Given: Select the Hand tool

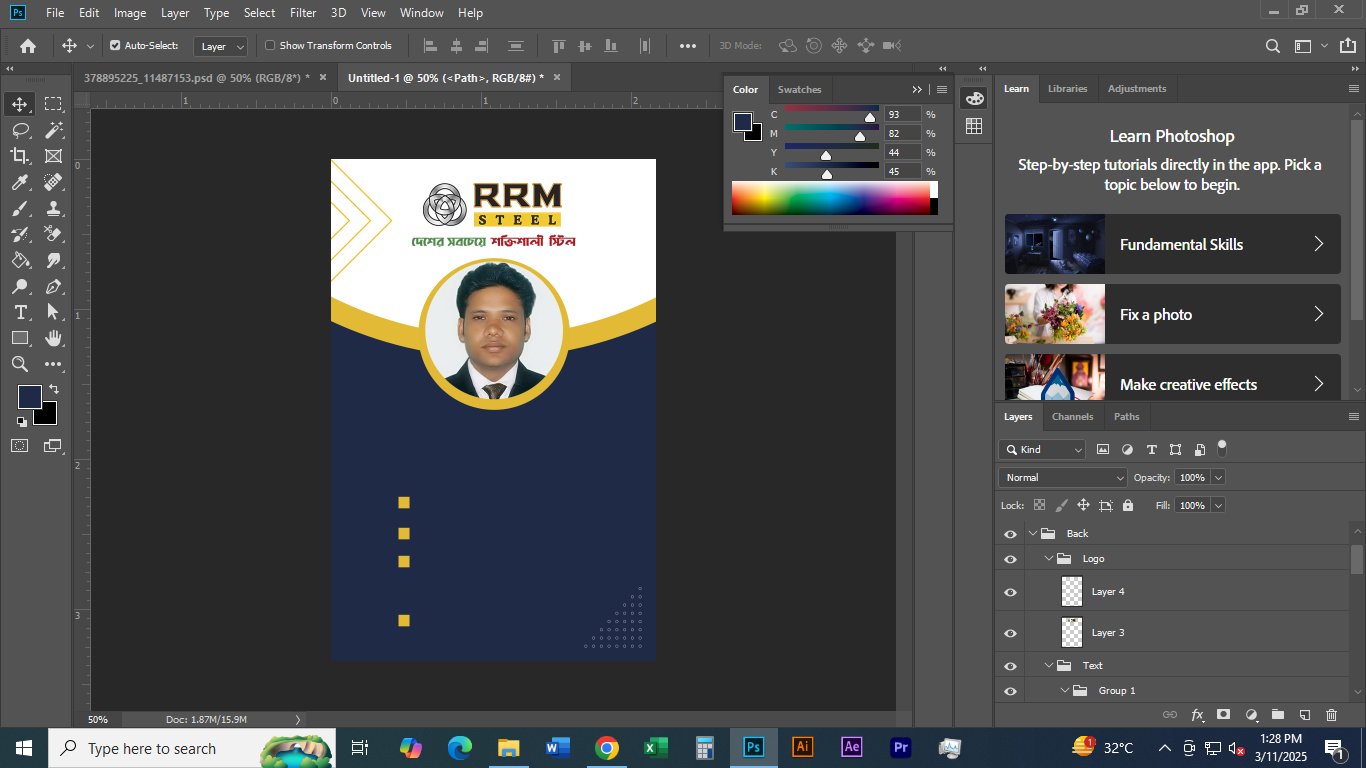Looking at the screenshot, I should 53,338.
